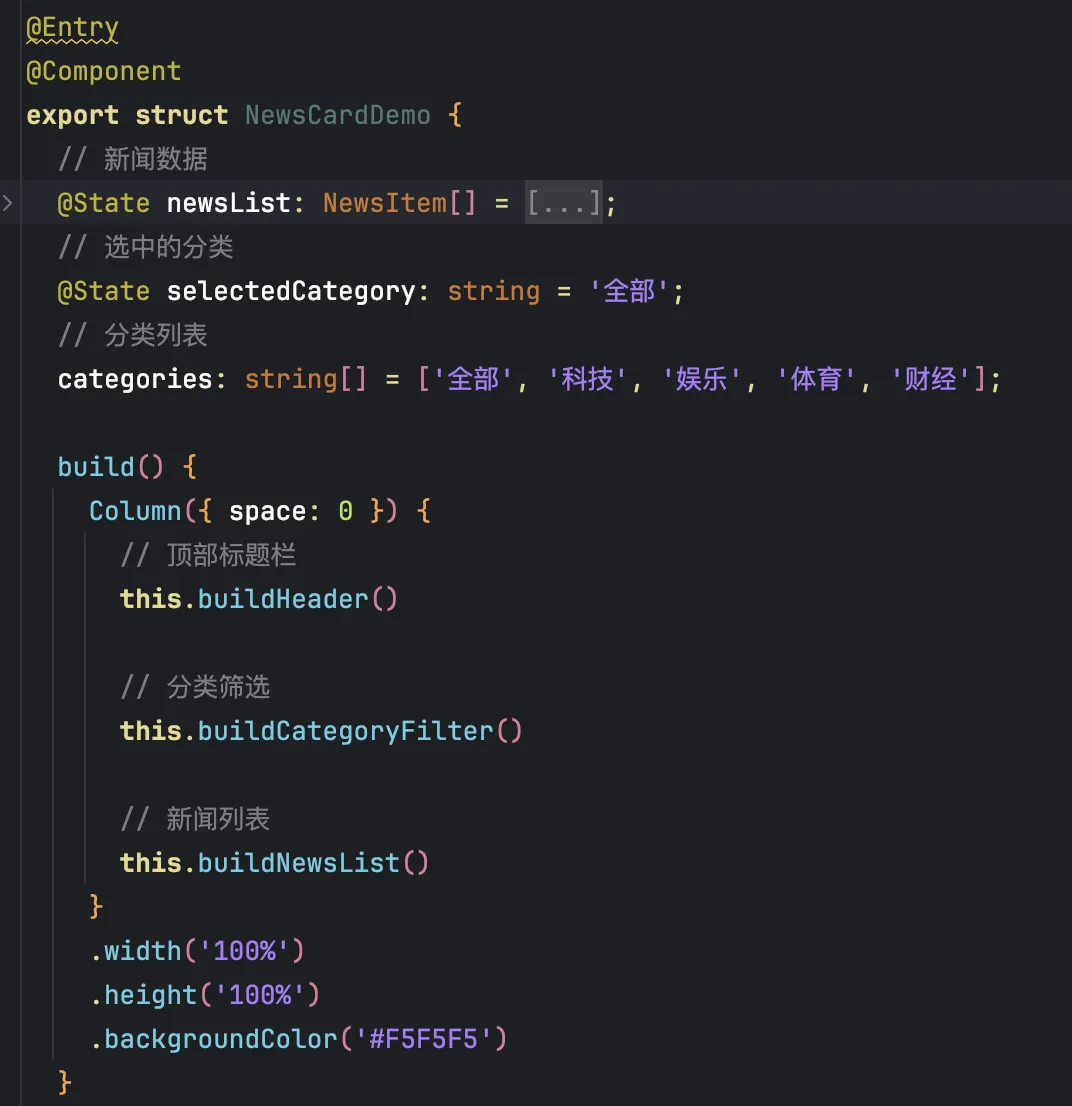Click the export keyword
Image resolution: width=1072 pixels, height=1106 pixels.
73,115
